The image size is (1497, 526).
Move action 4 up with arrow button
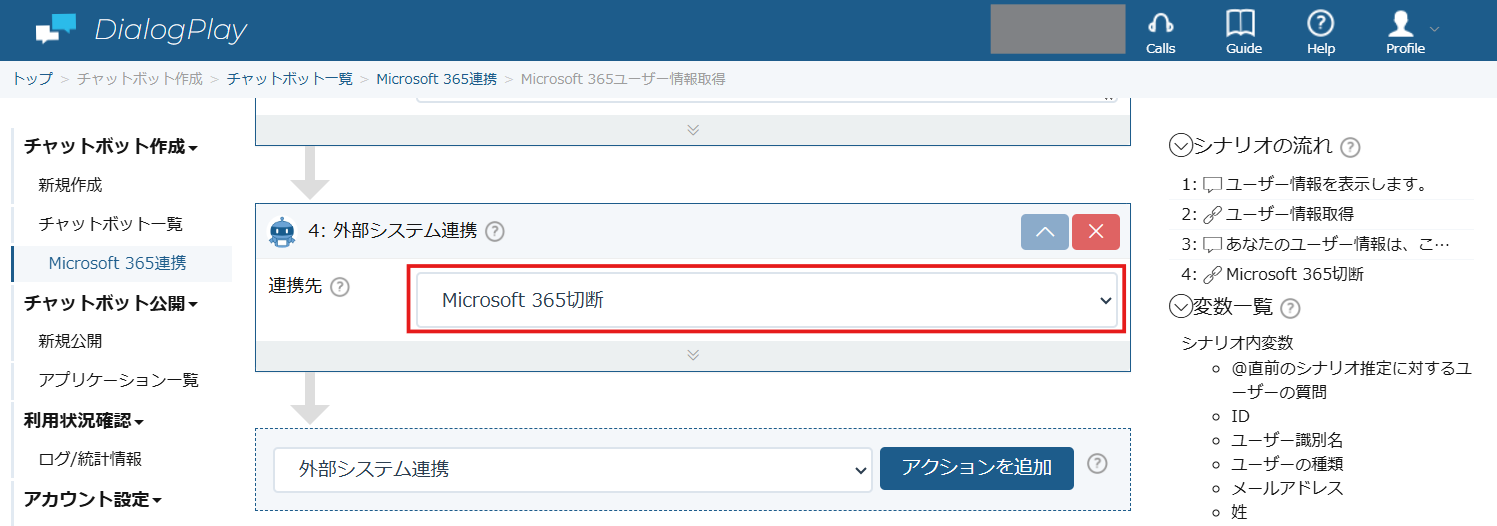1044,231
